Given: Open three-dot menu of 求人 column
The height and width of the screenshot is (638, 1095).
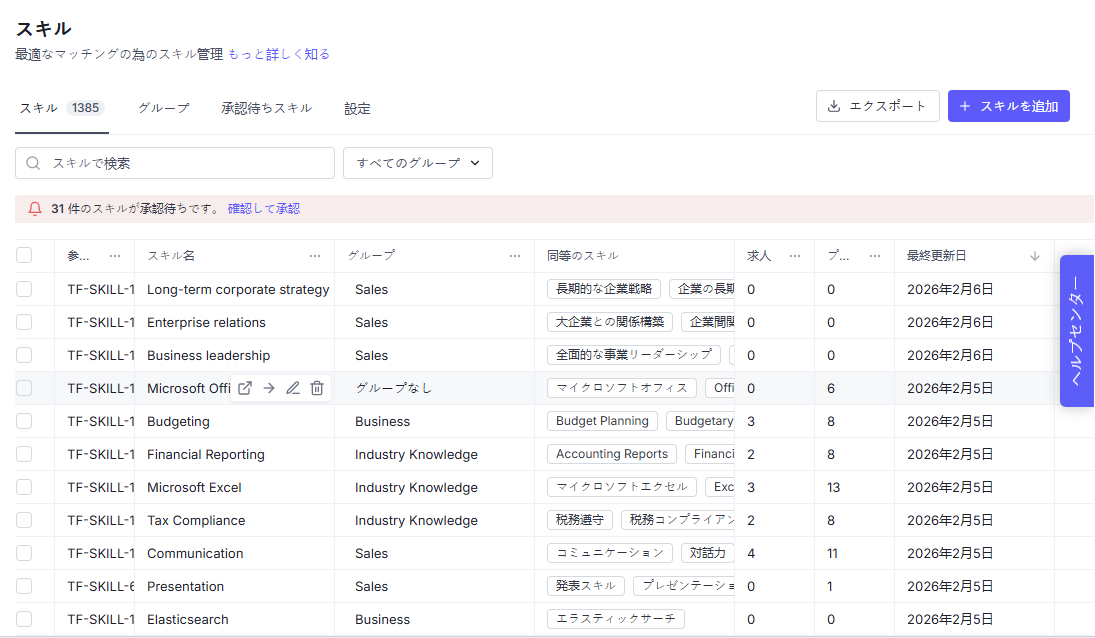Looking at the screenshot, I should (795, 256).
